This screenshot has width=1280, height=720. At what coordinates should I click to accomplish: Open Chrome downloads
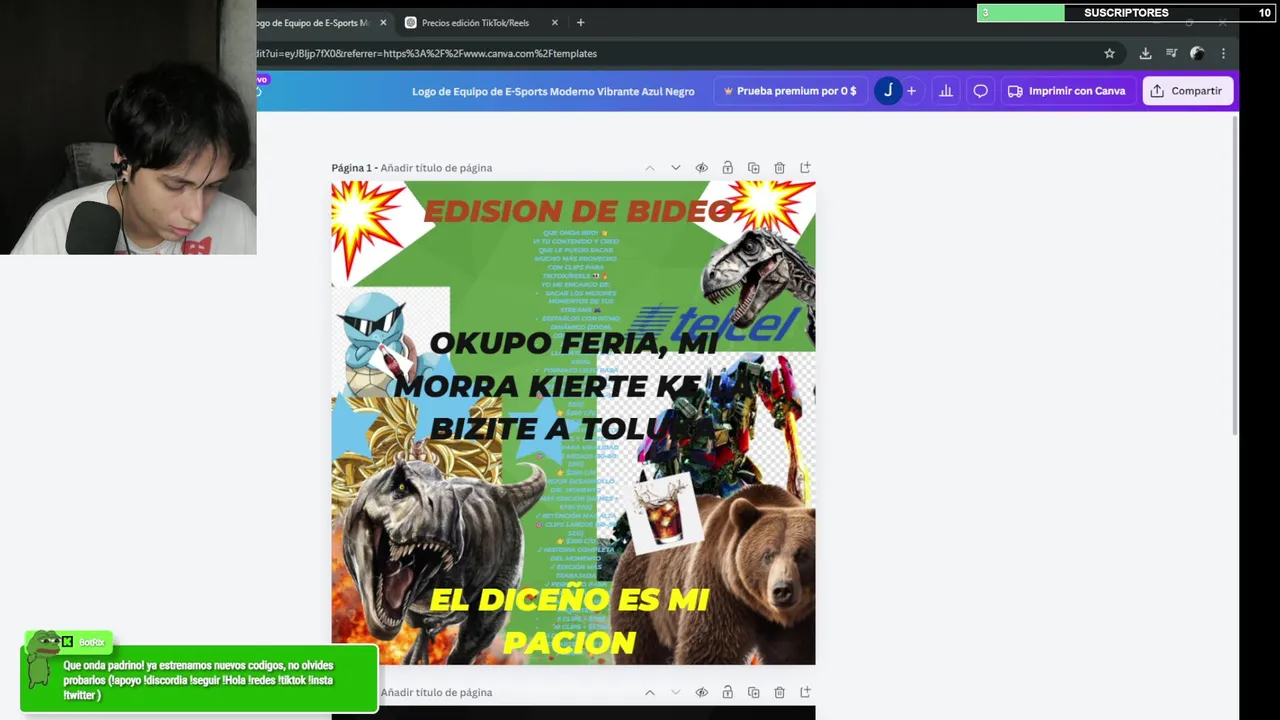pyautogui.click(x=1145, y=54)
